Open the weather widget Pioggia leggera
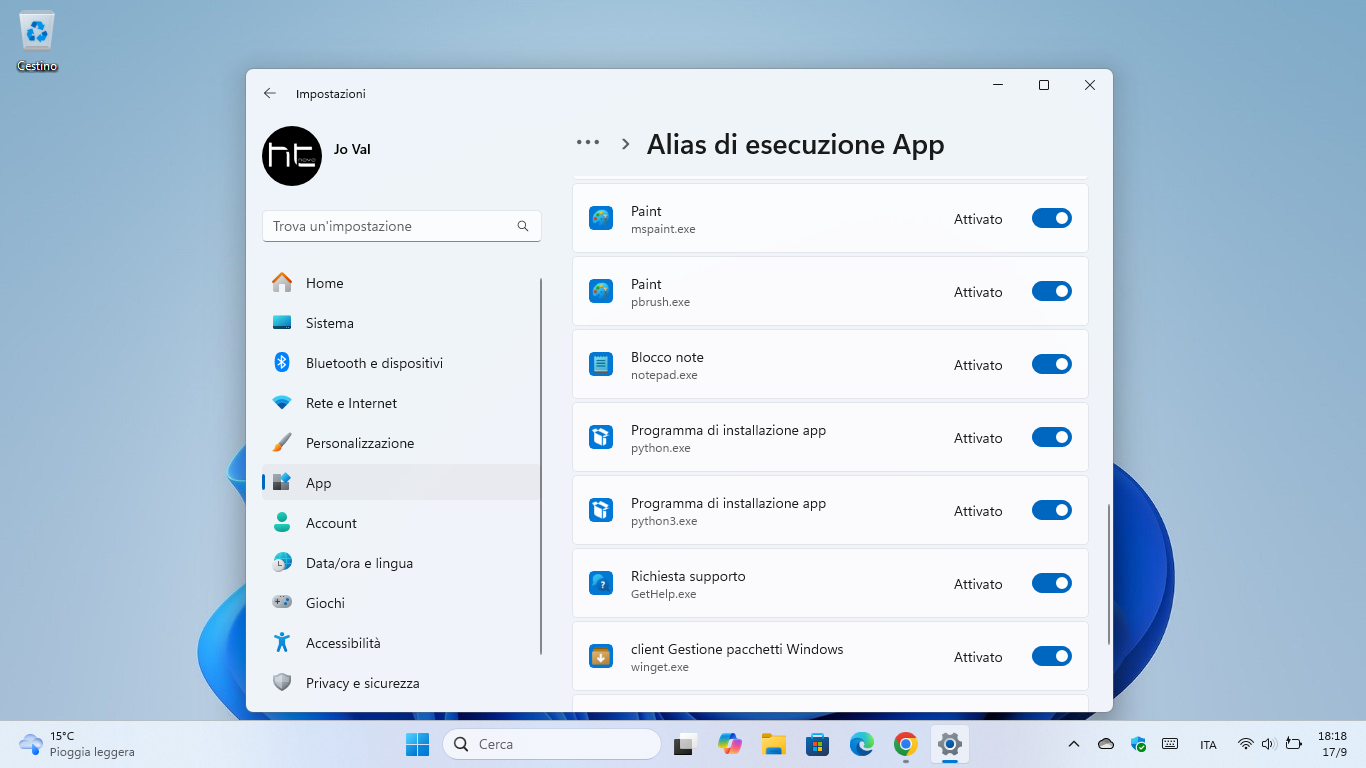Viewport: 1366px width, 768px height. (x=77, y=744)
